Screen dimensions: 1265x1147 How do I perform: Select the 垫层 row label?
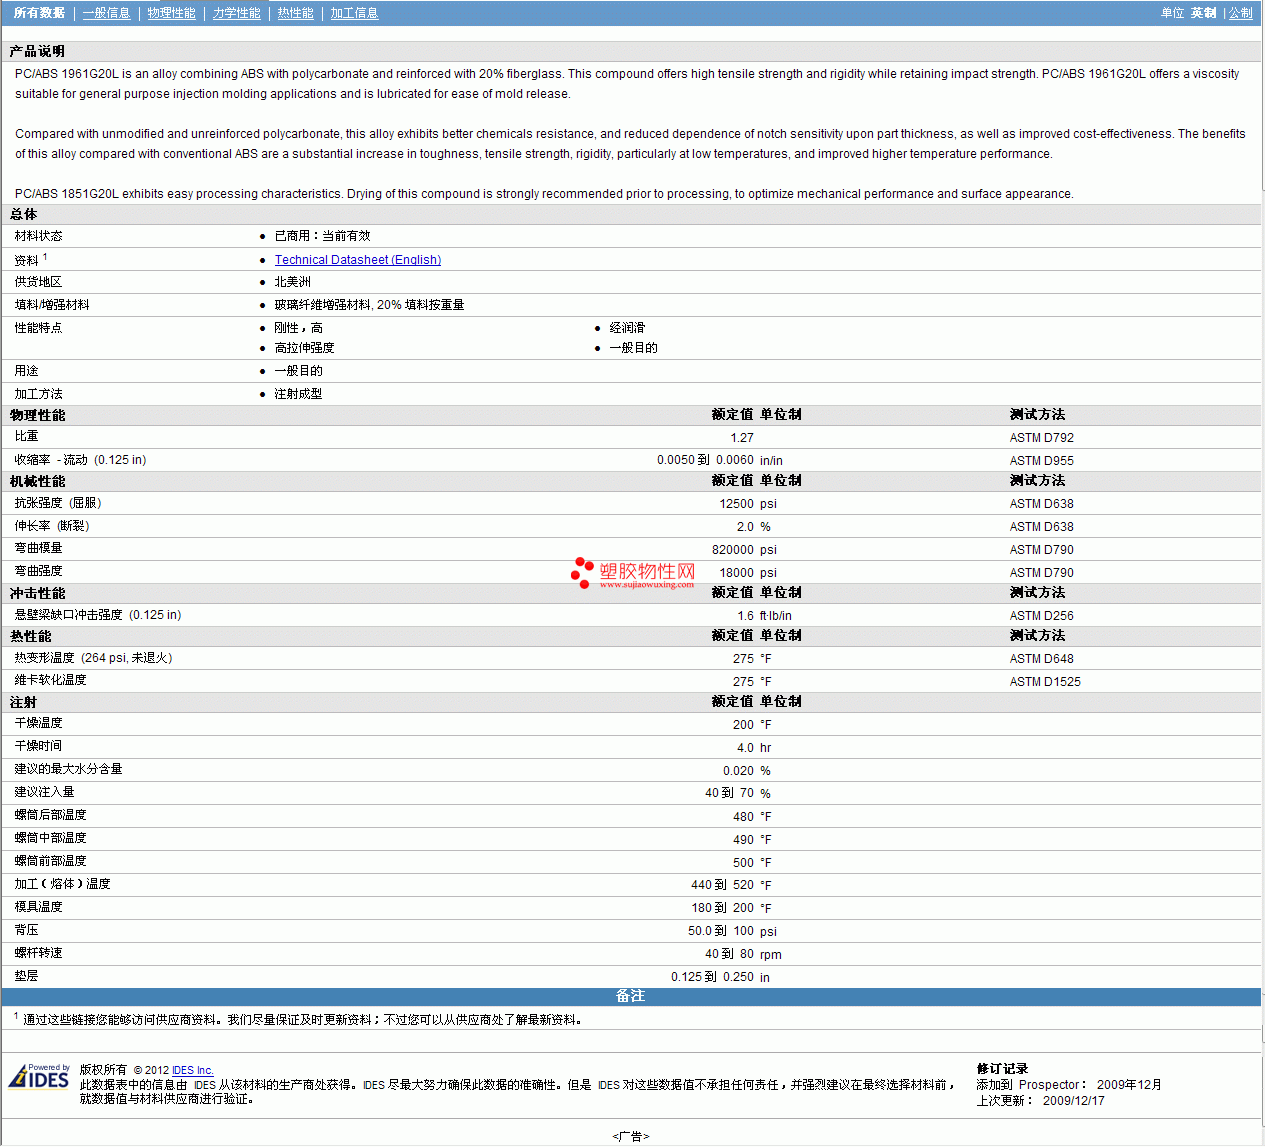[26, 976]
